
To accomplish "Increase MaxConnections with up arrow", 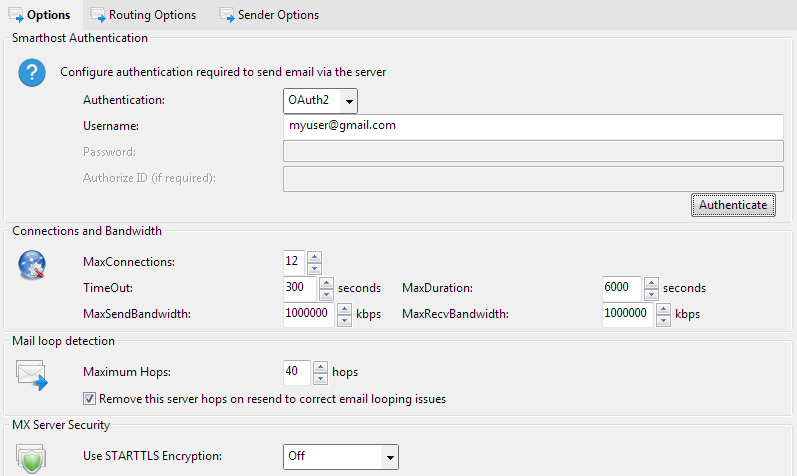I will coord(314,256).
